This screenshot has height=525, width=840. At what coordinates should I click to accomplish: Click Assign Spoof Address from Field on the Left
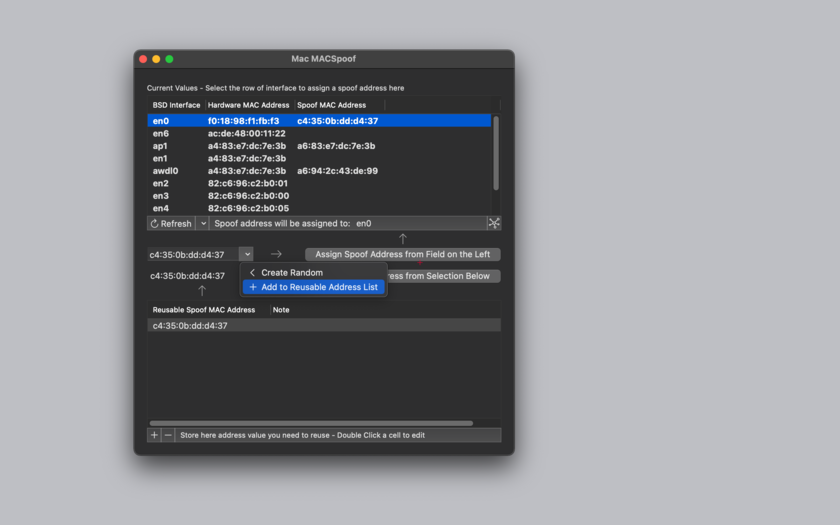[x=402, y=254]
